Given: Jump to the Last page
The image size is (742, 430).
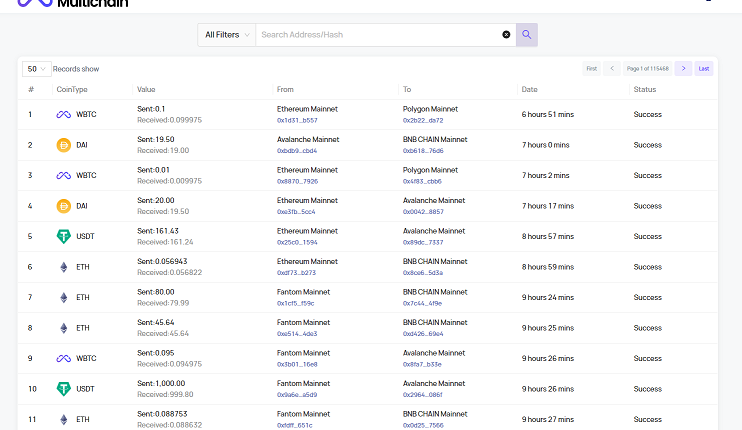Looking at the screenshot, I should (x=704, y=68).
